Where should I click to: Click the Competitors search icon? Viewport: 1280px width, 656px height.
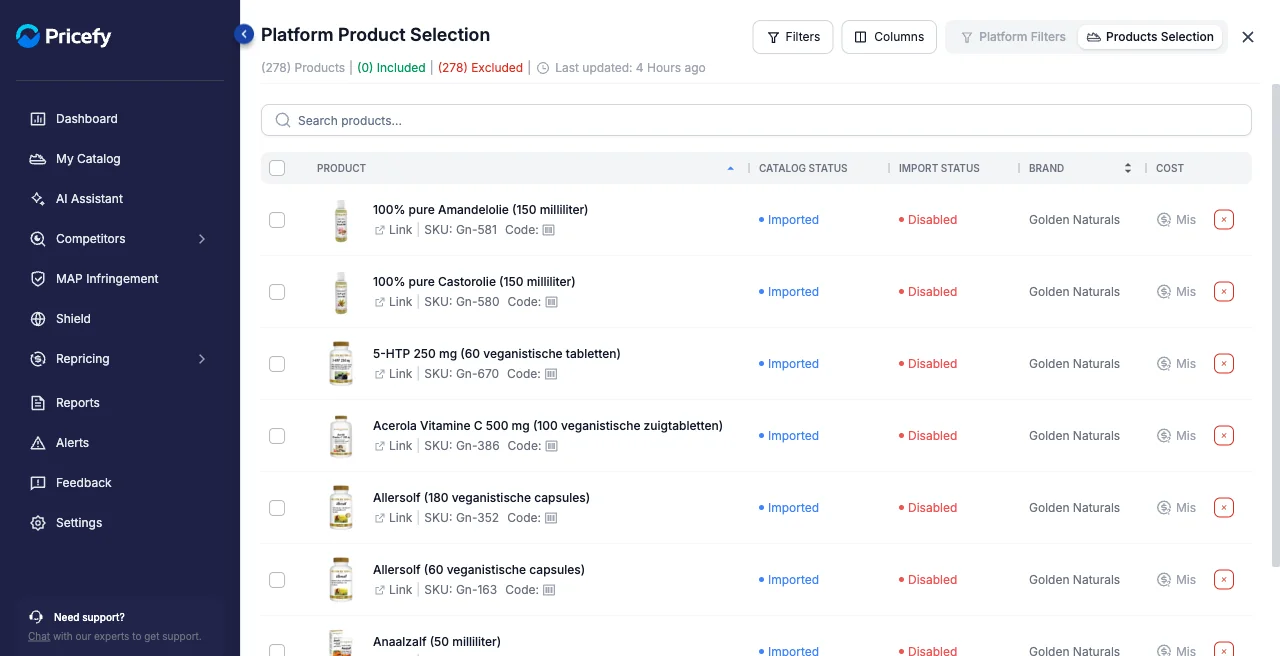click(x=38, y=239)
